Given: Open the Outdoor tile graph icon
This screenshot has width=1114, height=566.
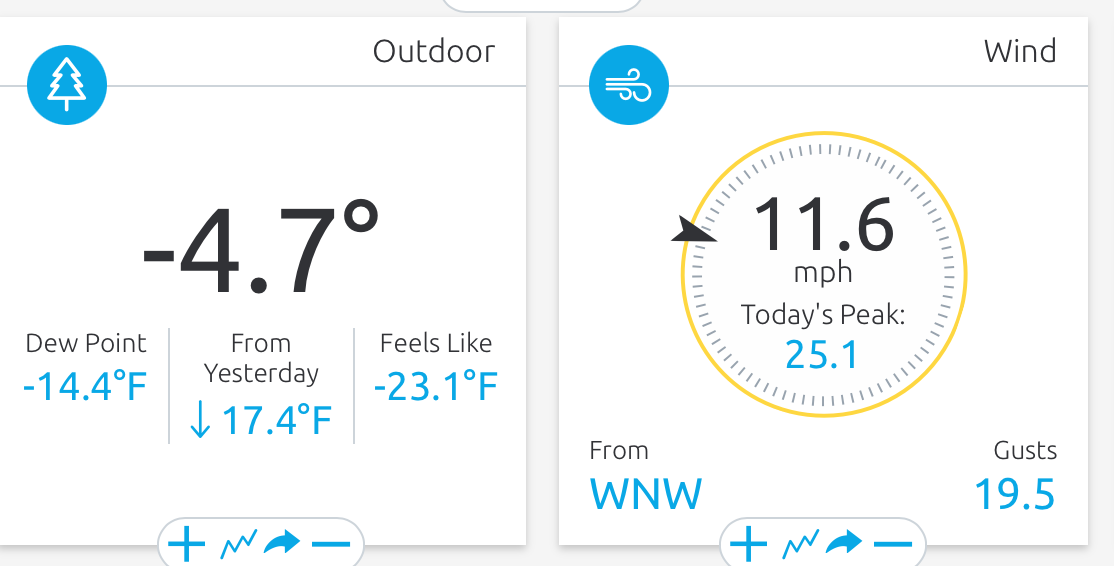Looking at the screenshot, I should coord(239,544).
